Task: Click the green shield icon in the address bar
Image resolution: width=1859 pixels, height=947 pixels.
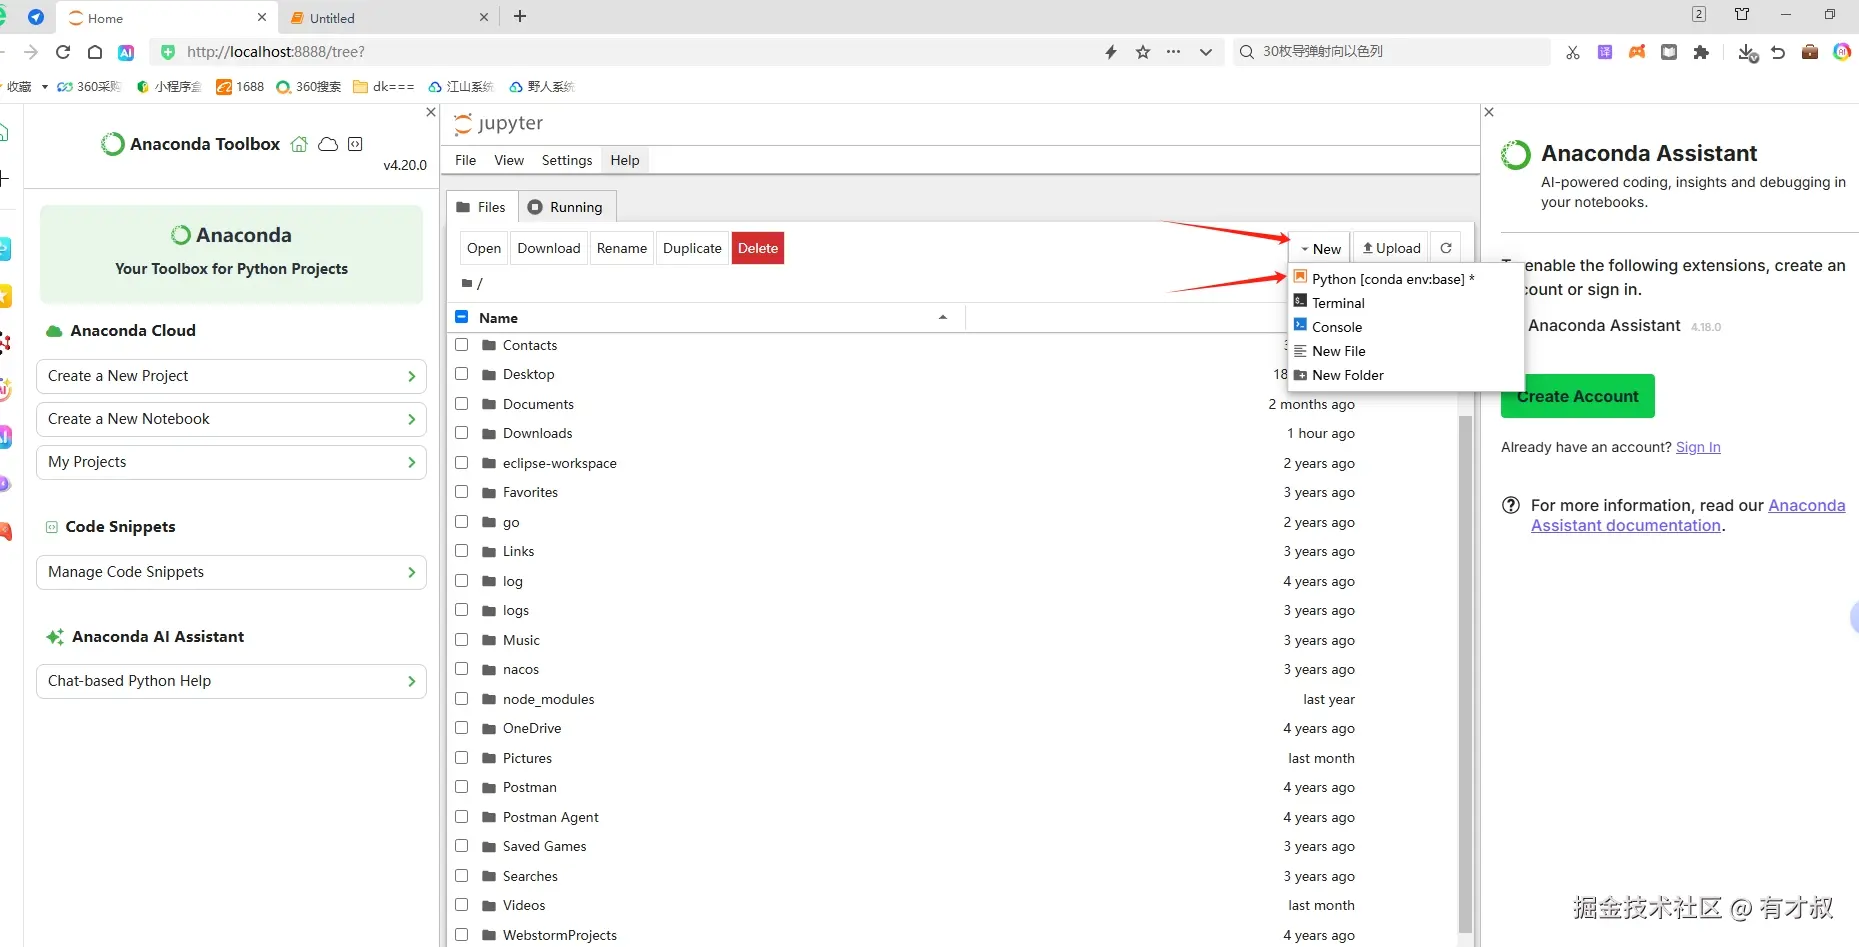Action: (168, 52)
